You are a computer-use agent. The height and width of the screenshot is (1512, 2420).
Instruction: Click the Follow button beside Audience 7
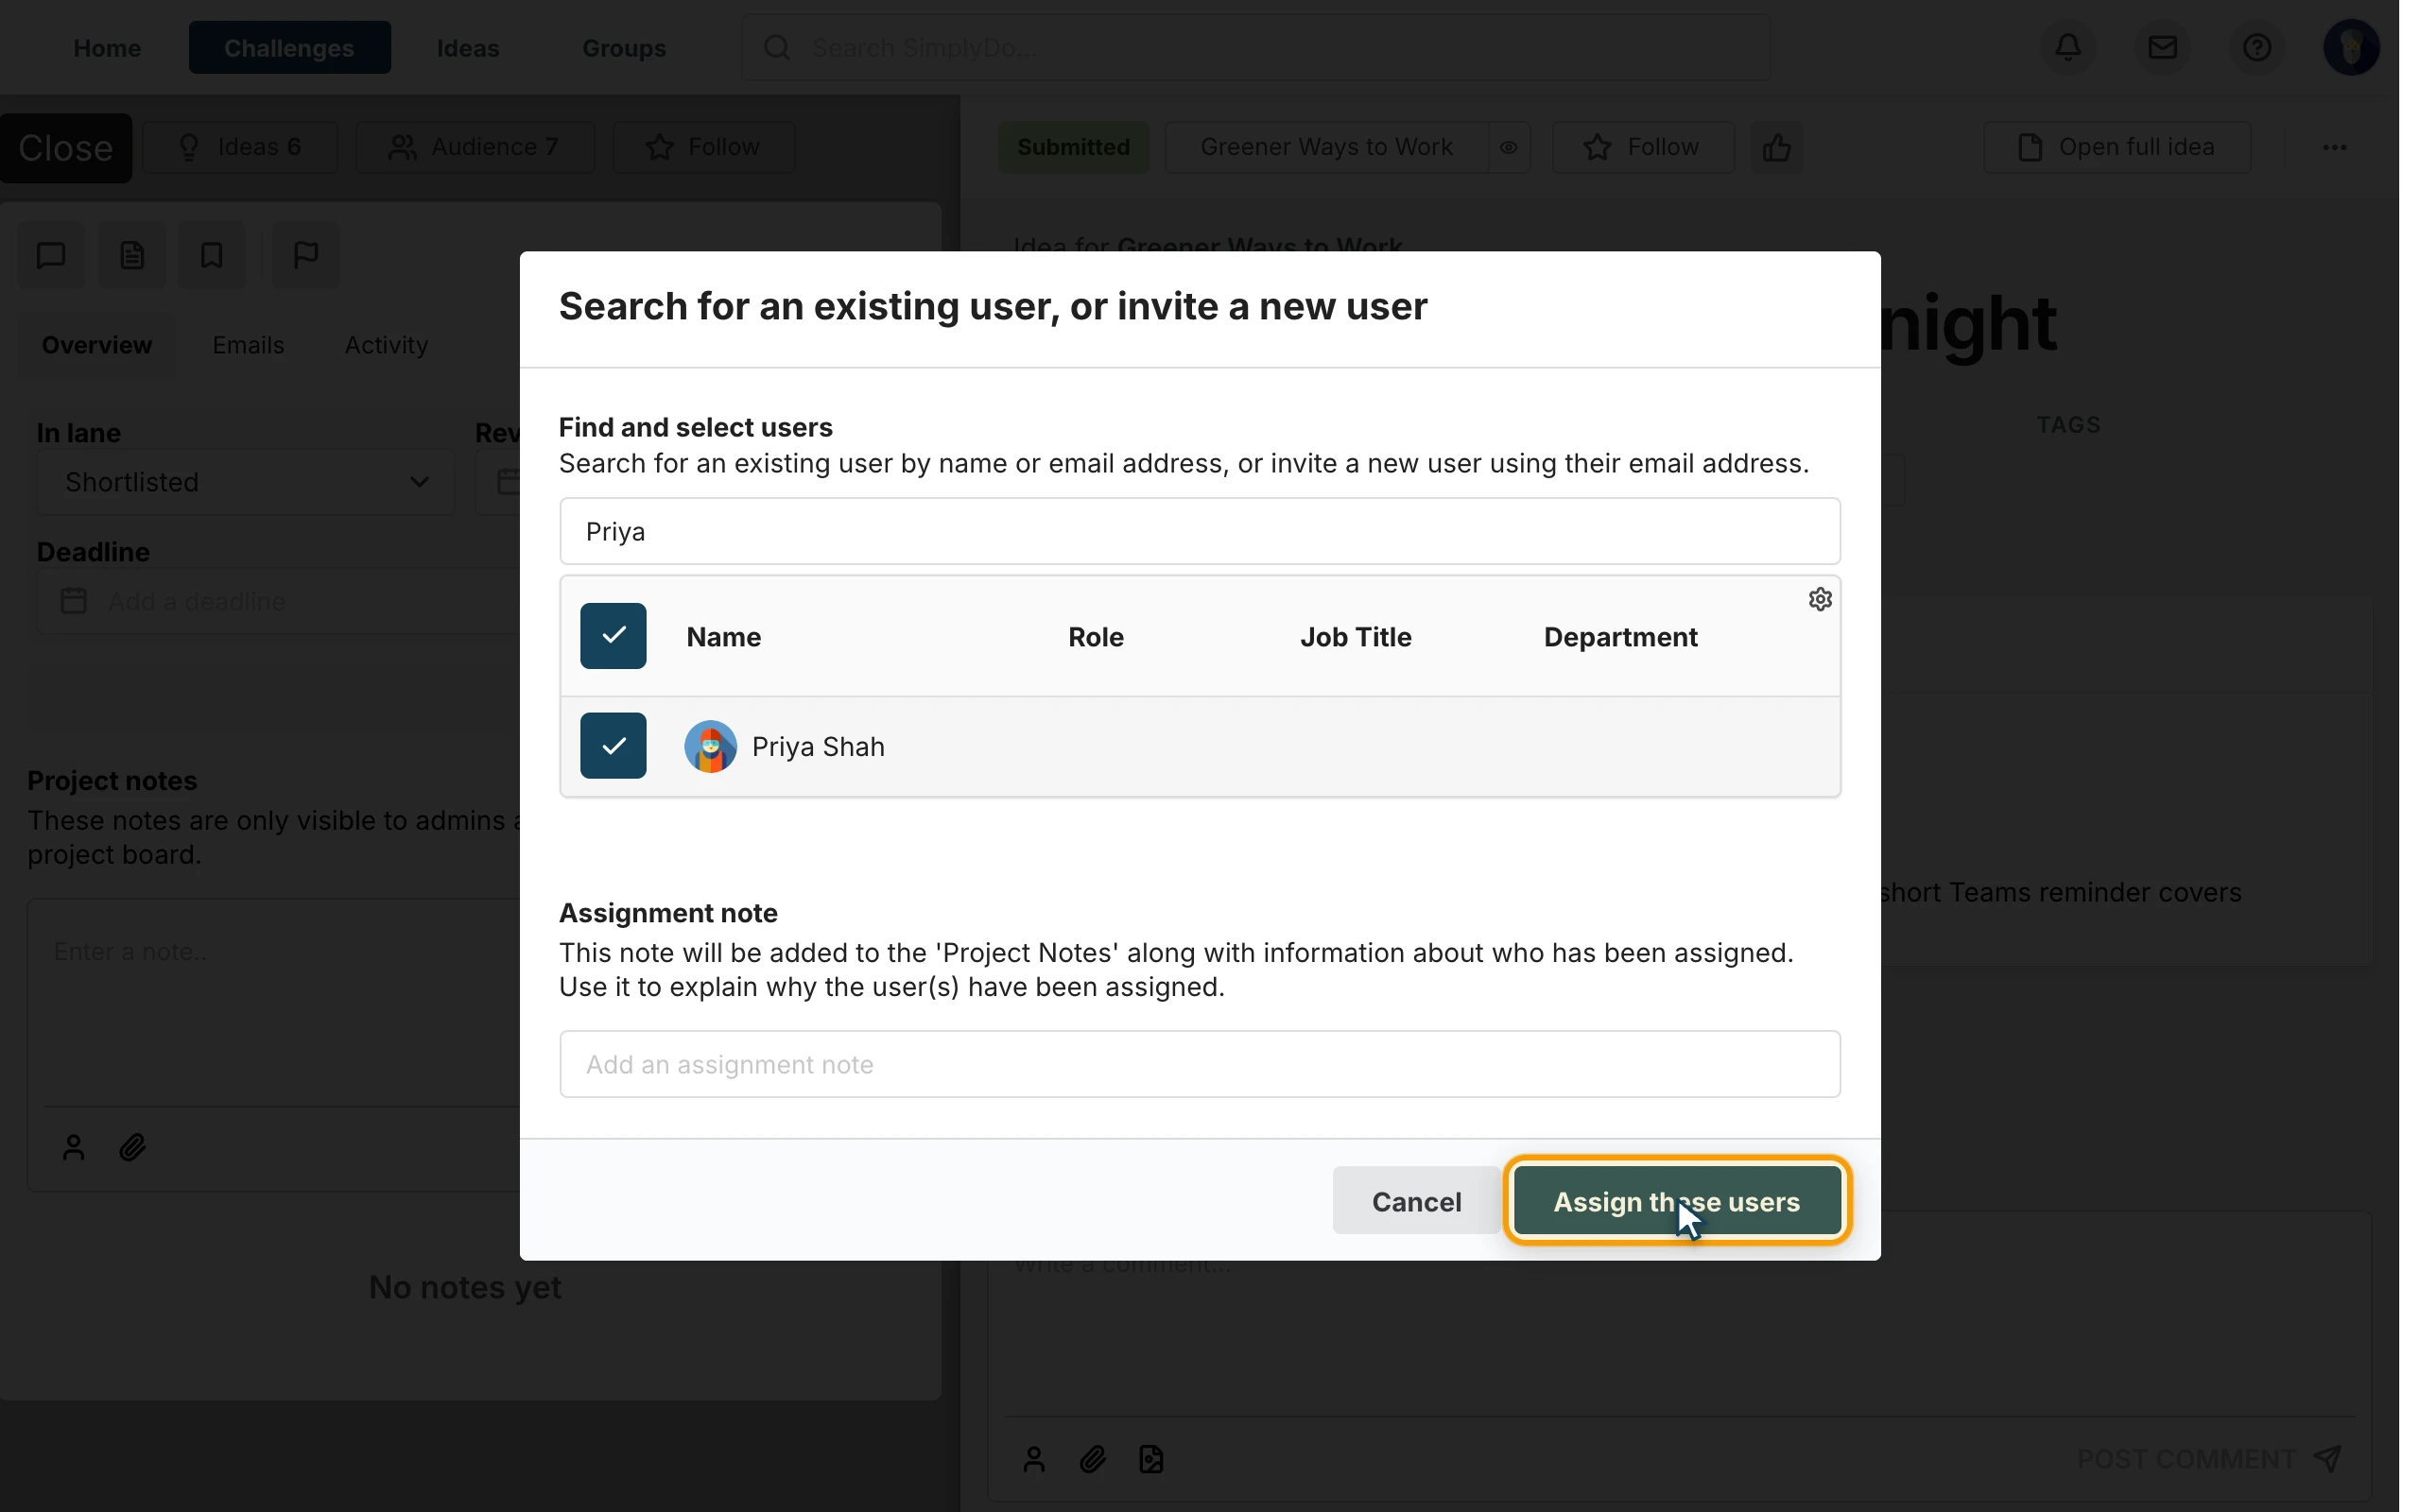tap(704, 147)
